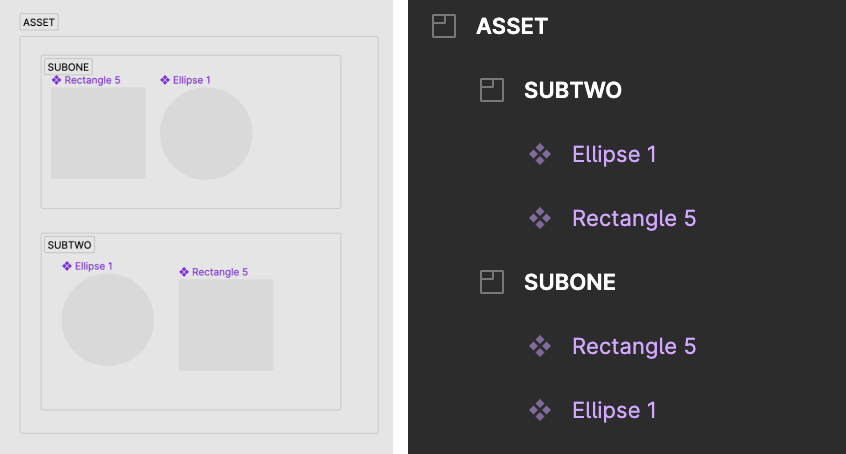Viewport: 846px width, 454px height.
Task: Click the SUBONE frame icon in layers panel
Action: tap(492, 282)
